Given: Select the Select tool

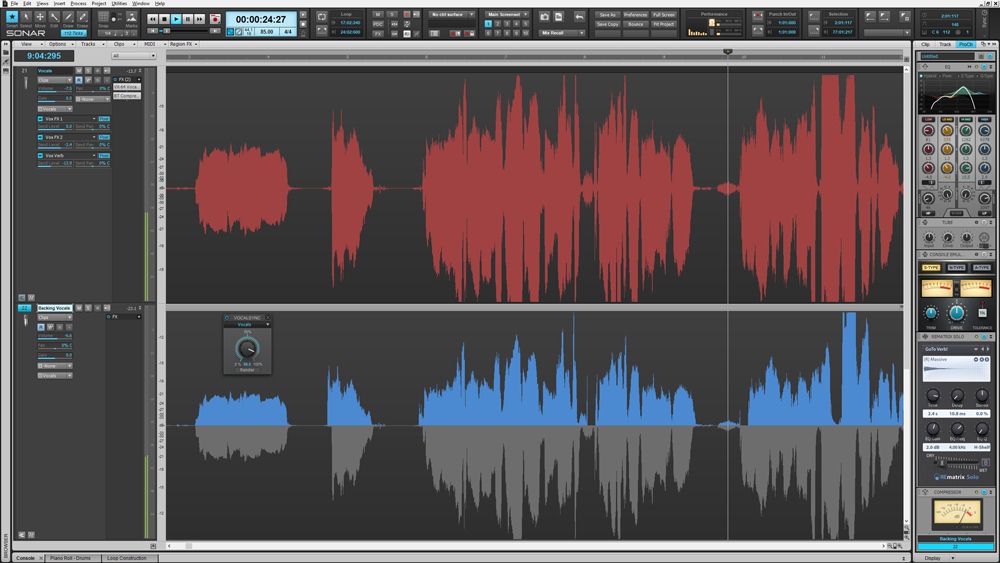Looking at the screenshot, I should click(26, 17).
